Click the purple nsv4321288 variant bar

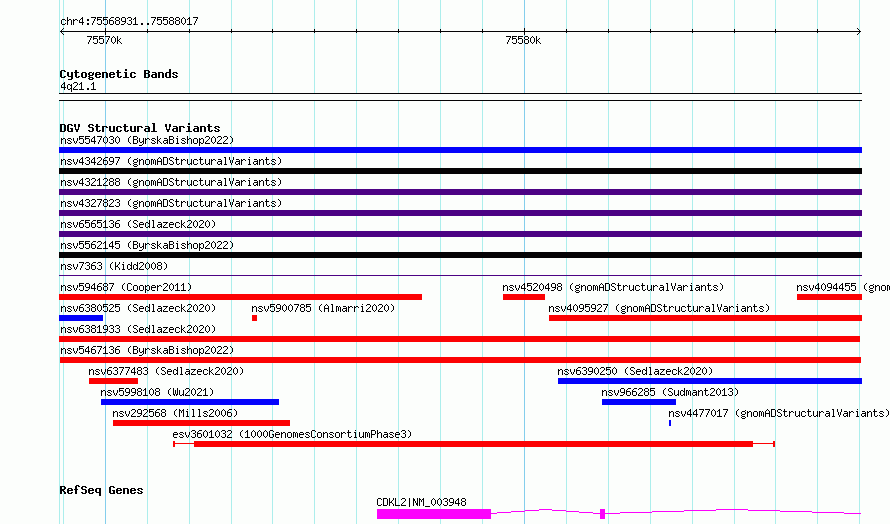pyautogui.click(x=460, y=192)
